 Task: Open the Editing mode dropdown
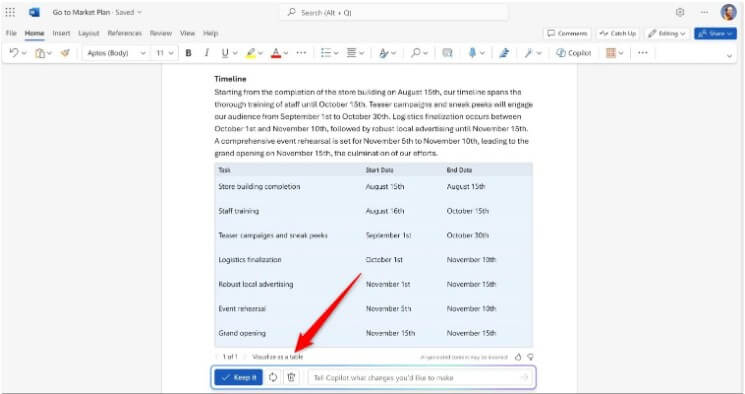(x=668, y=34)
